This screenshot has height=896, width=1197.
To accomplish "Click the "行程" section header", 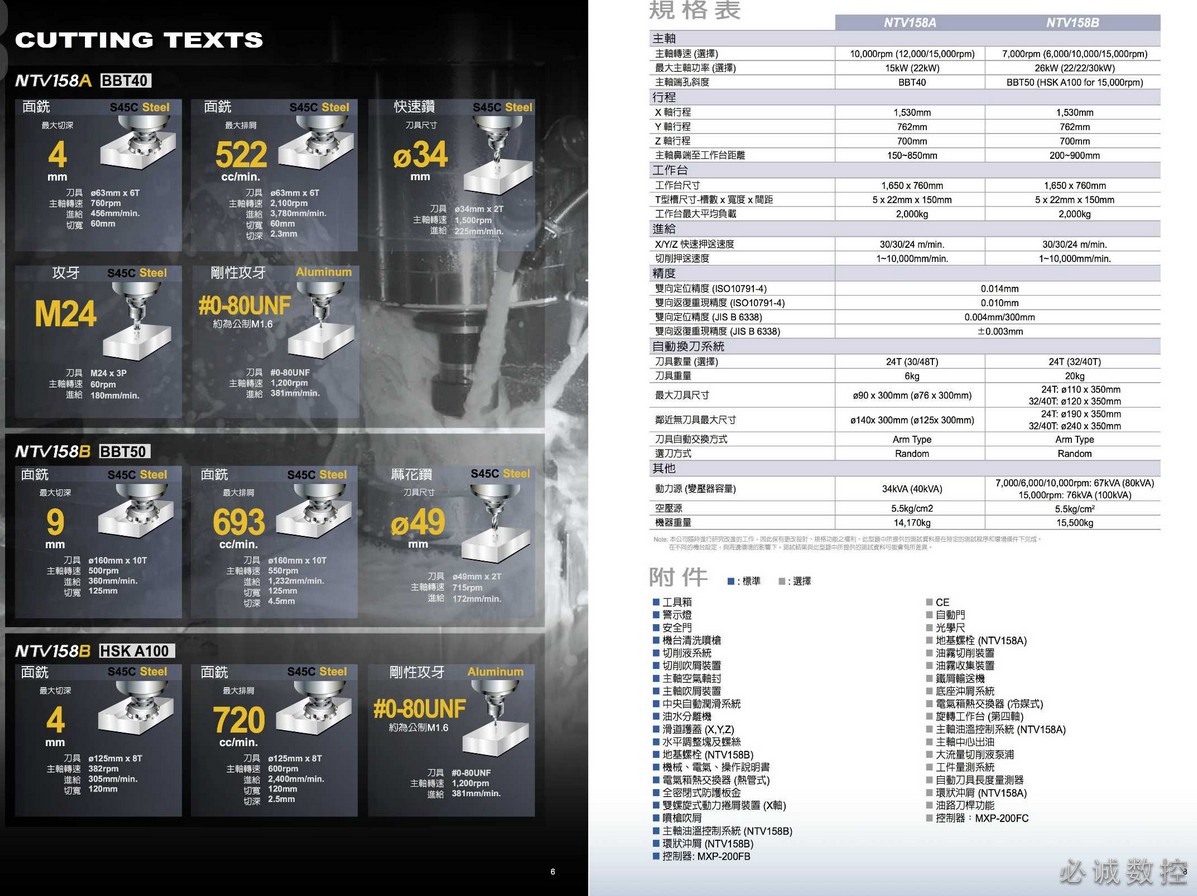I will (664, 97).
